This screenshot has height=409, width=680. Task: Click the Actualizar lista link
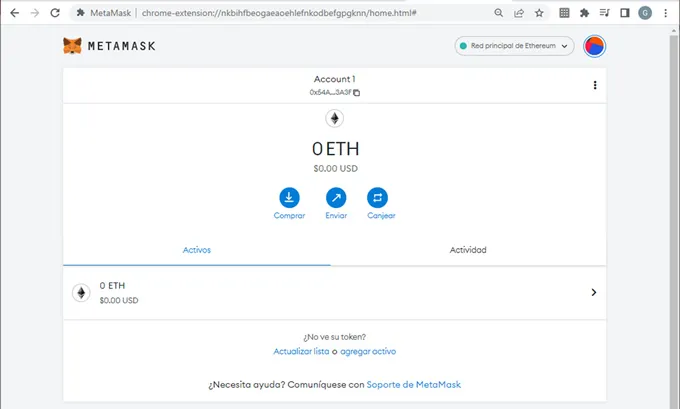301,351
